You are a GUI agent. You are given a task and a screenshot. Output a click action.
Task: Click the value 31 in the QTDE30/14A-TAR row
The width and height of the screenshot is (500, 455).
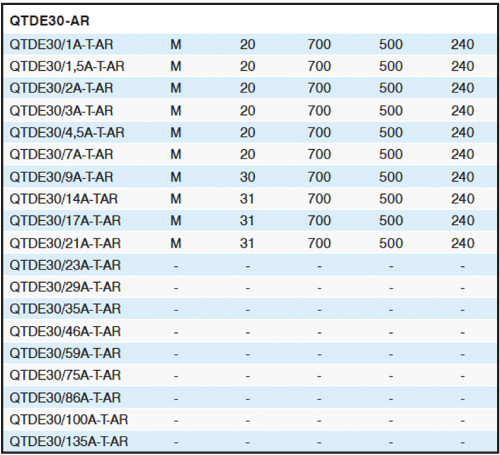coord(247,199)
